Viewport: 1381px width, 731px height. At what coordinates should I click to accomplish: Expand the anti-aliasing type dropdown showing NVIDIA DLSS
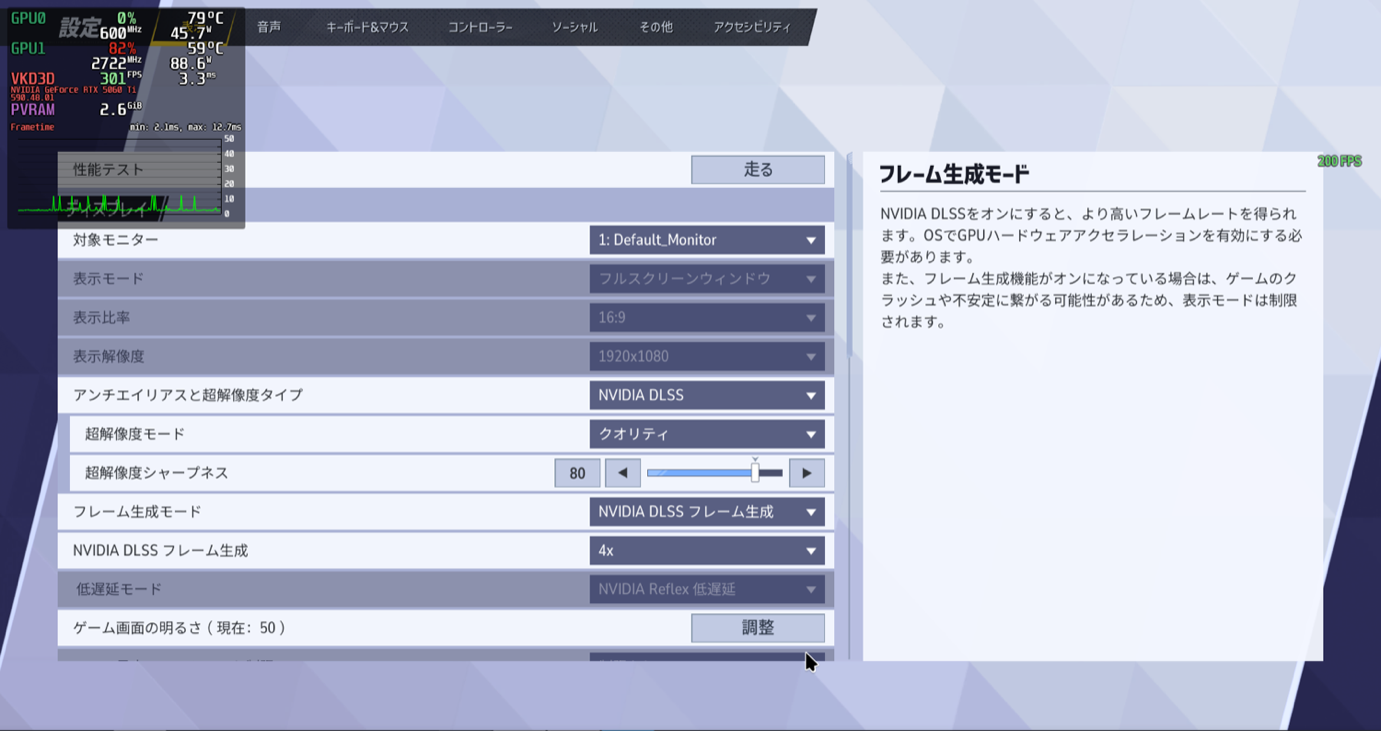(707, 395)
